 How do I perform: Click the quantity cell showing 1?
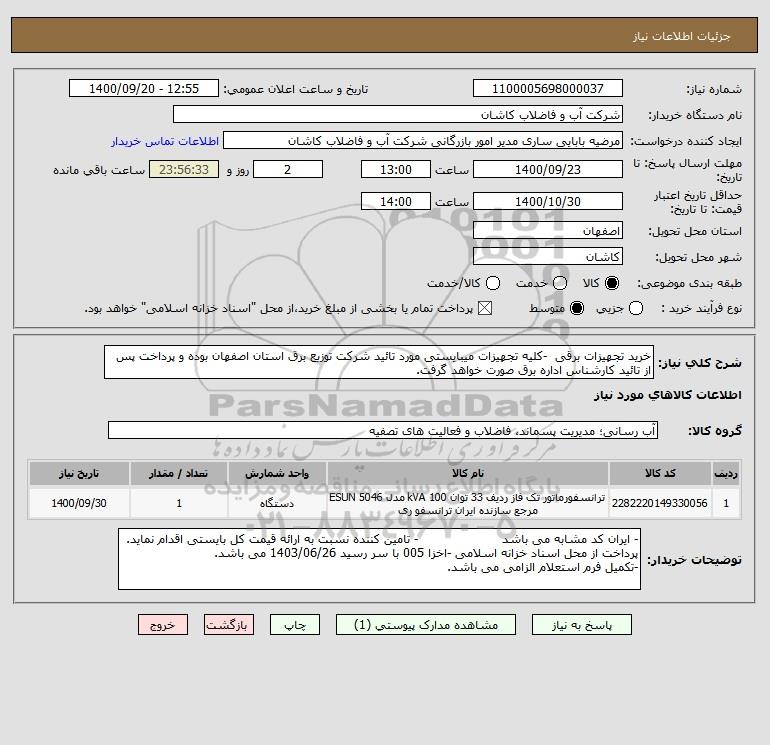(x=179, y=503)
